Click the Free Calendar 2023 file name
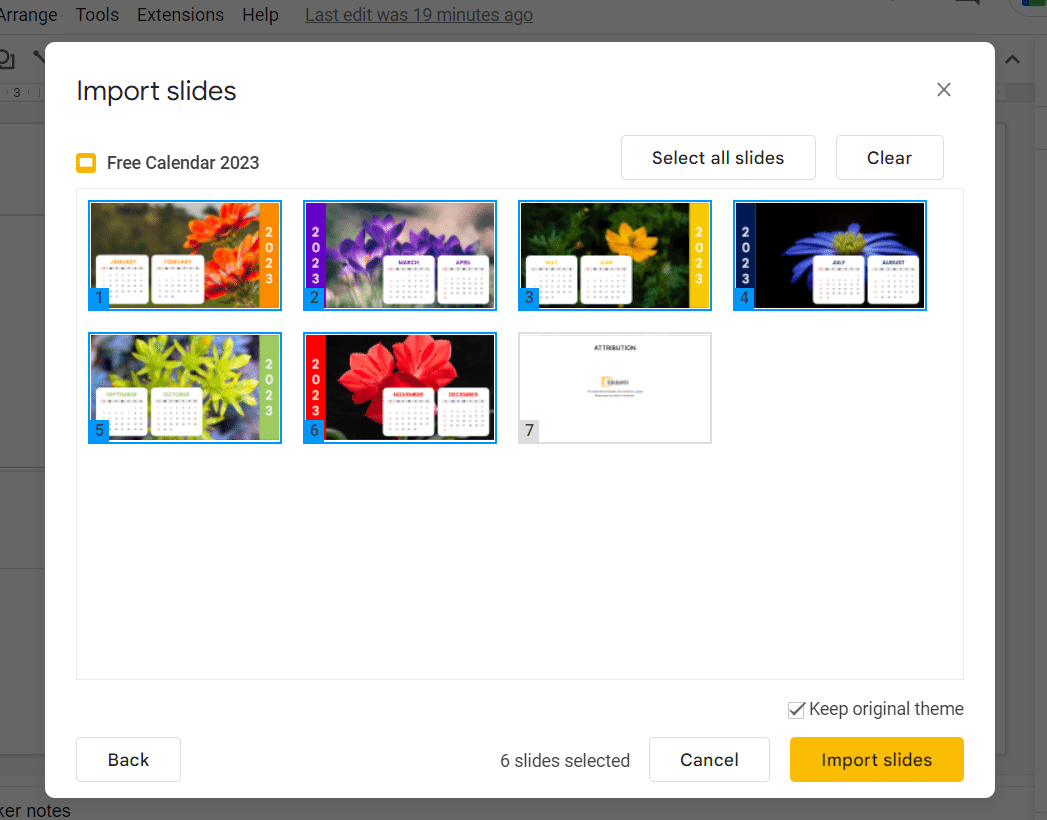This screenshot has width=1047, height=820. pyautogui.click(x=183, y=163)
